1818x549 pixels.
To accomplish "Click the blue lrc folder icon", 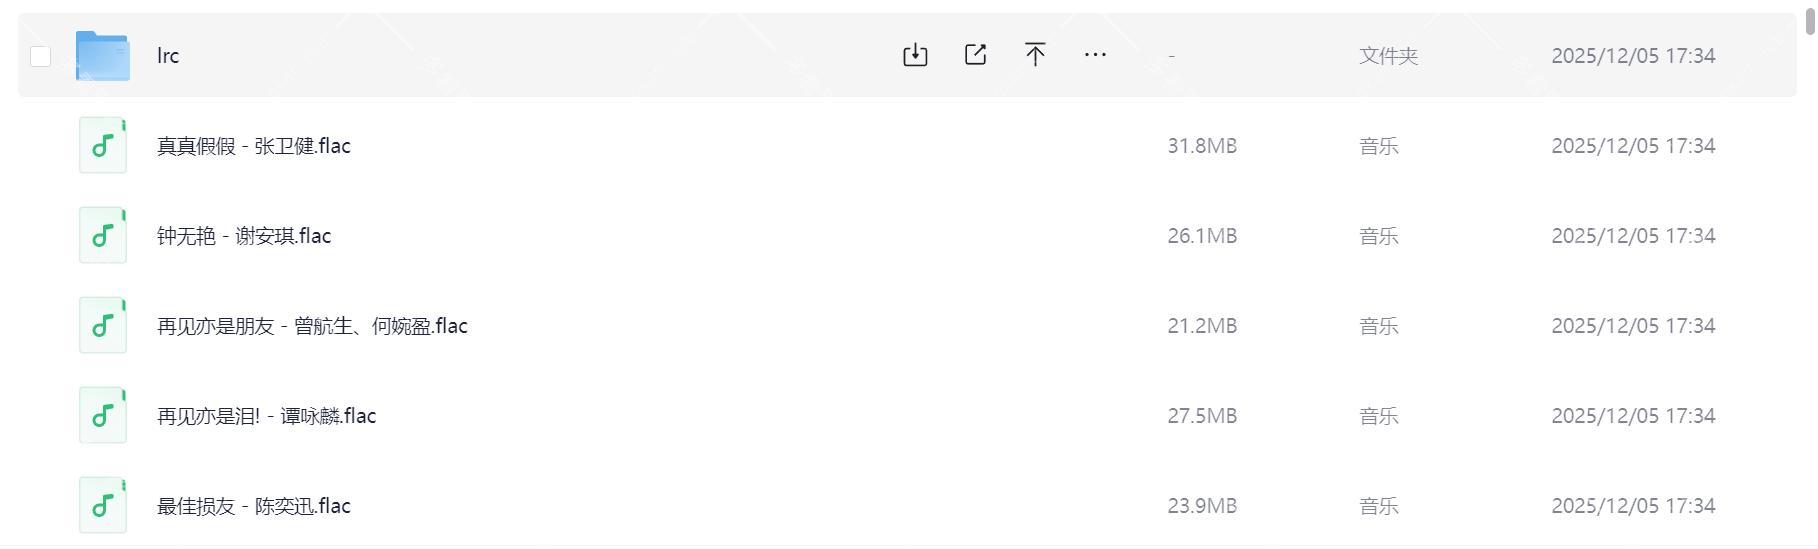I will (102, 56).
